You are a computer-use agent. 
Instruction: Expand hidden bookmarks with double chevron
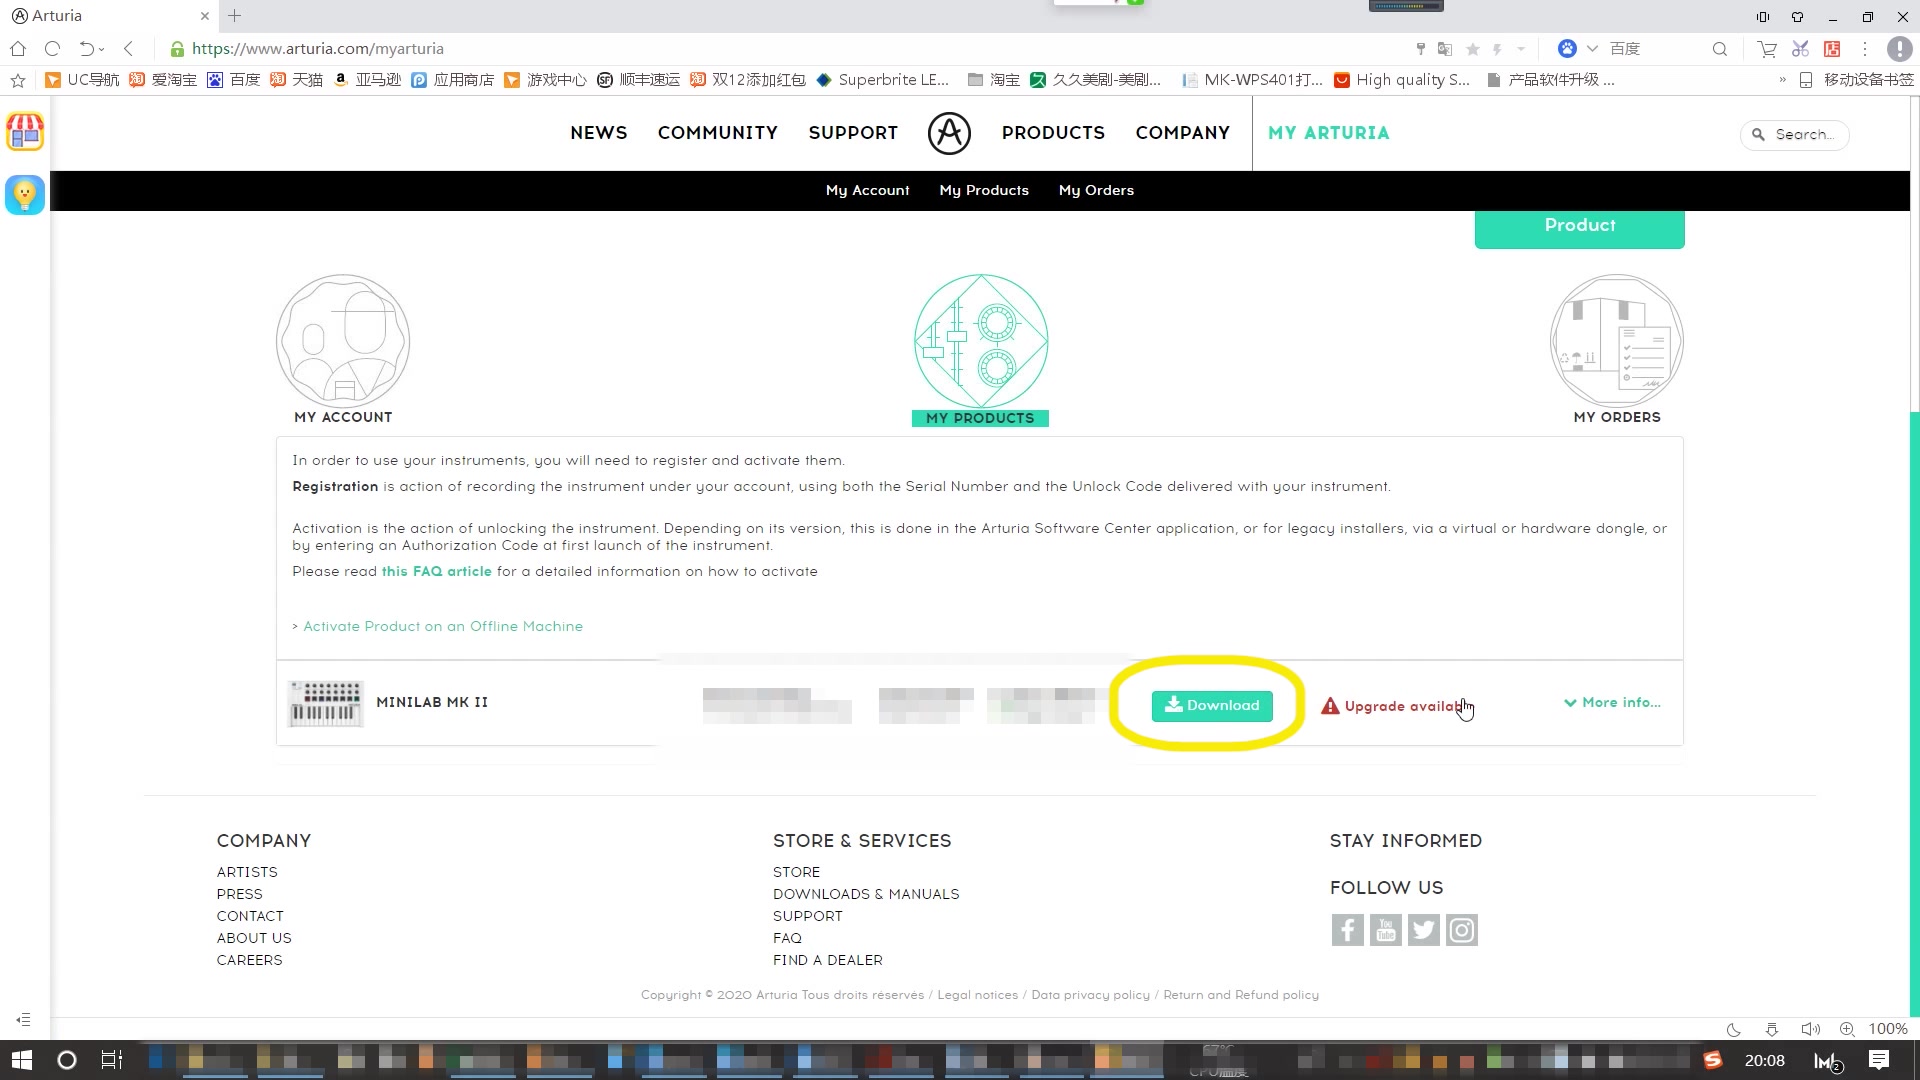[x=1782, y=80]
